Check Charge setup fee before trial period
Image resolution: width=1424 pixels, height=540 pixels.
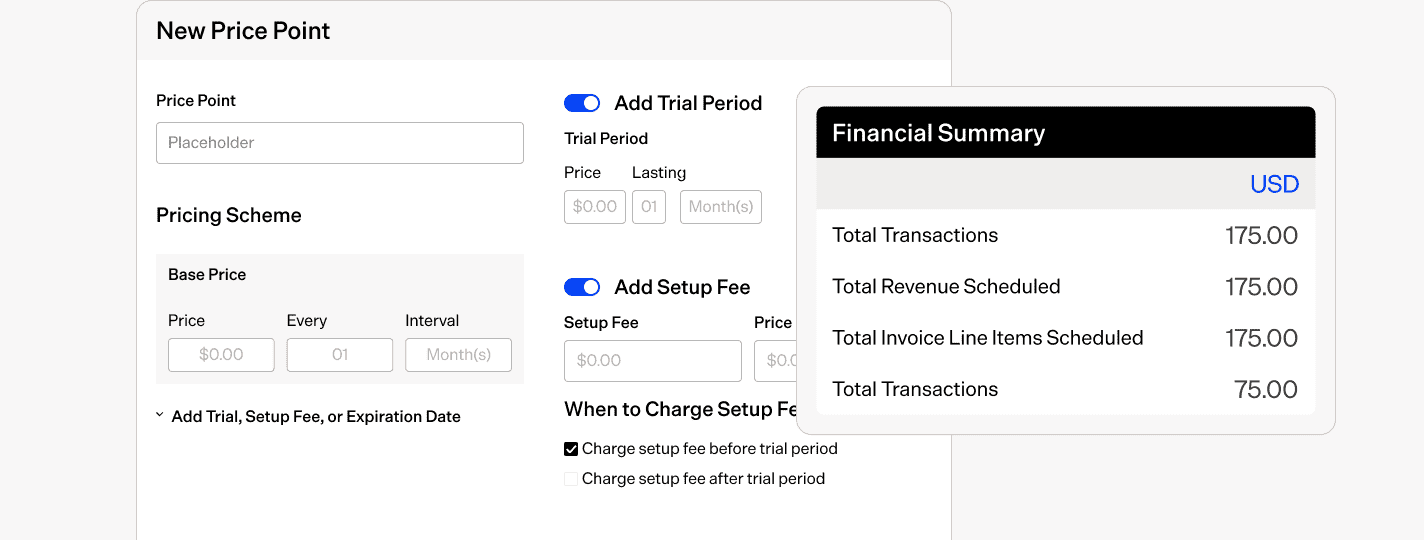[x=571, y=449]
